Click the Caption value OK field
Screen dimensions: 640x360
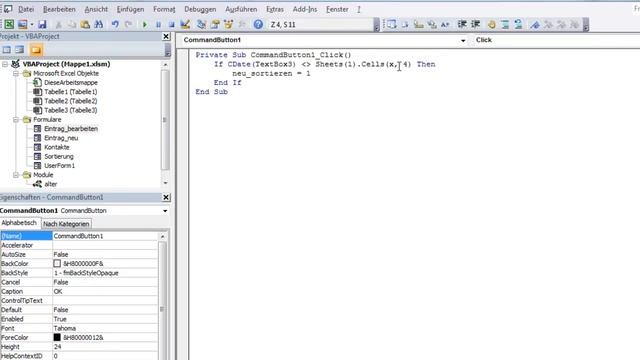coord(105,291)
